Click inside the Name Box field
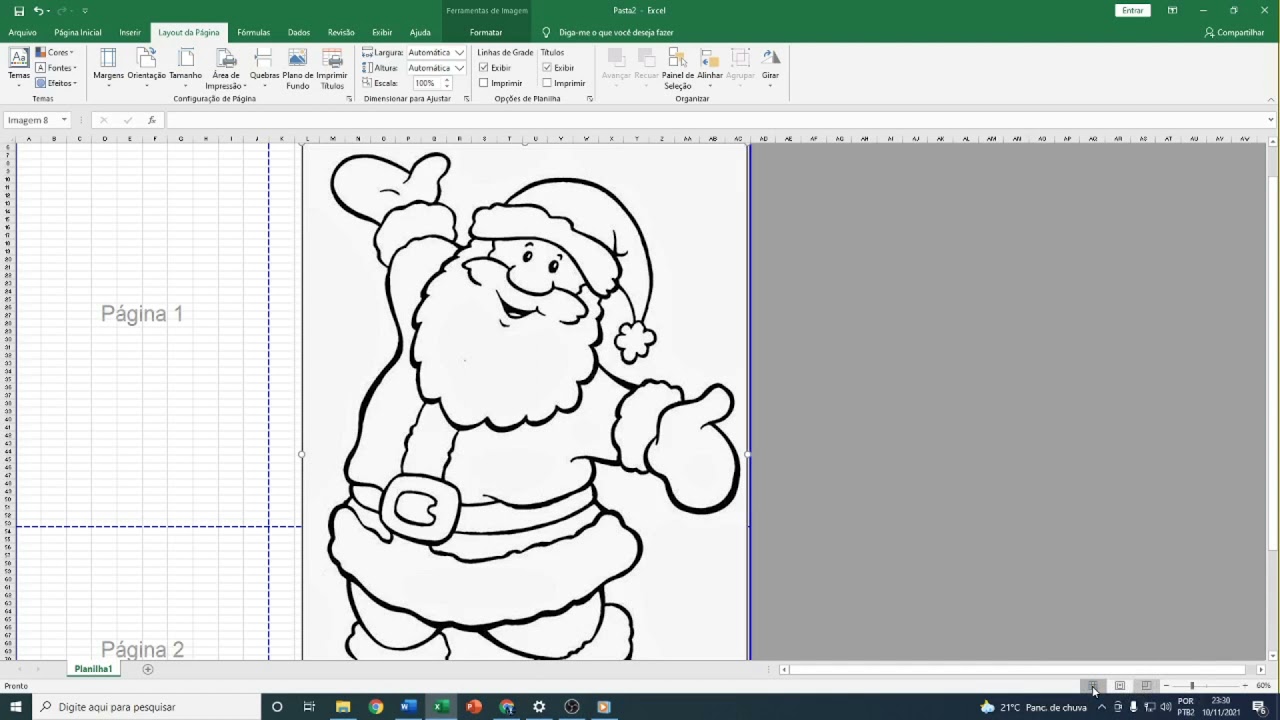The height and width of the screenshot is (720, 1280). point(32,120)
